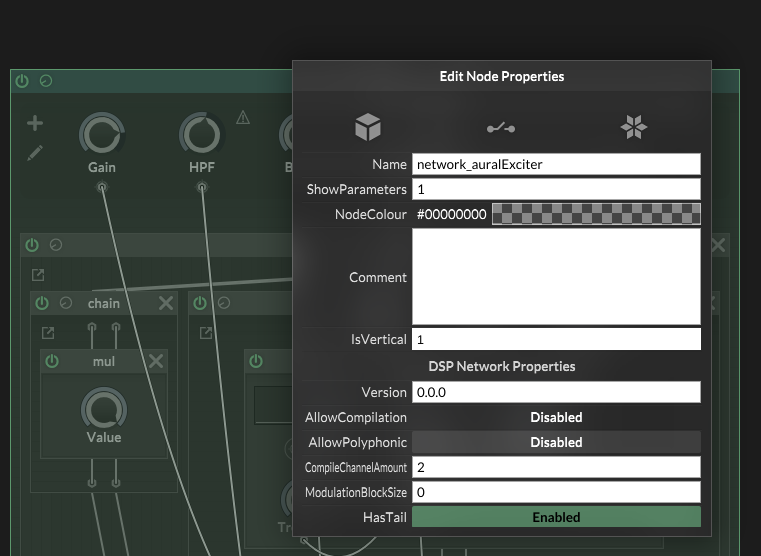
Task: Bypass the chain node via power icon
Action: click(x=42, y=303)
